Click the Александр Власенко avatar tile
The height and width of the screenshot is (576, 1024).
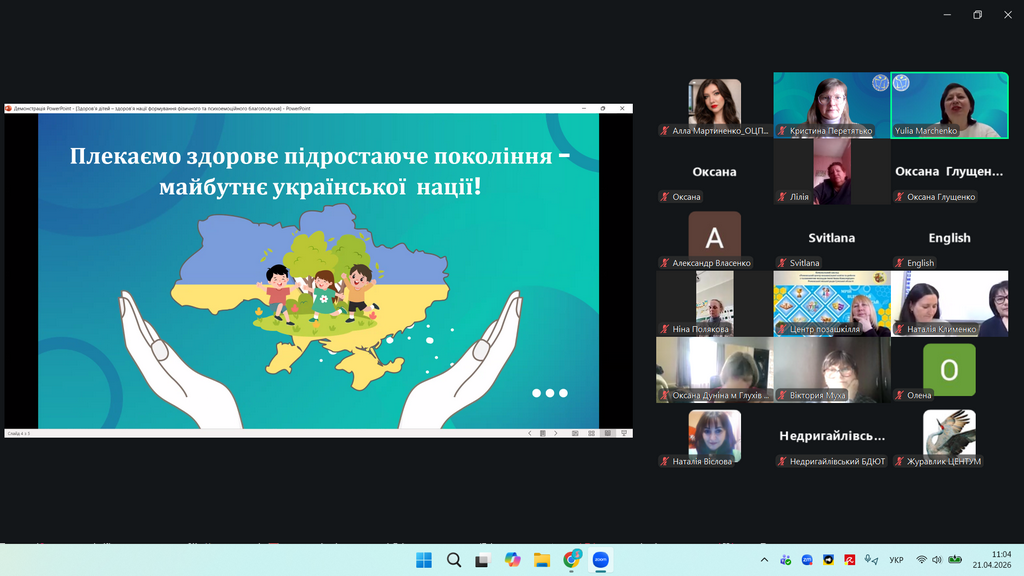tap(714, 237)
